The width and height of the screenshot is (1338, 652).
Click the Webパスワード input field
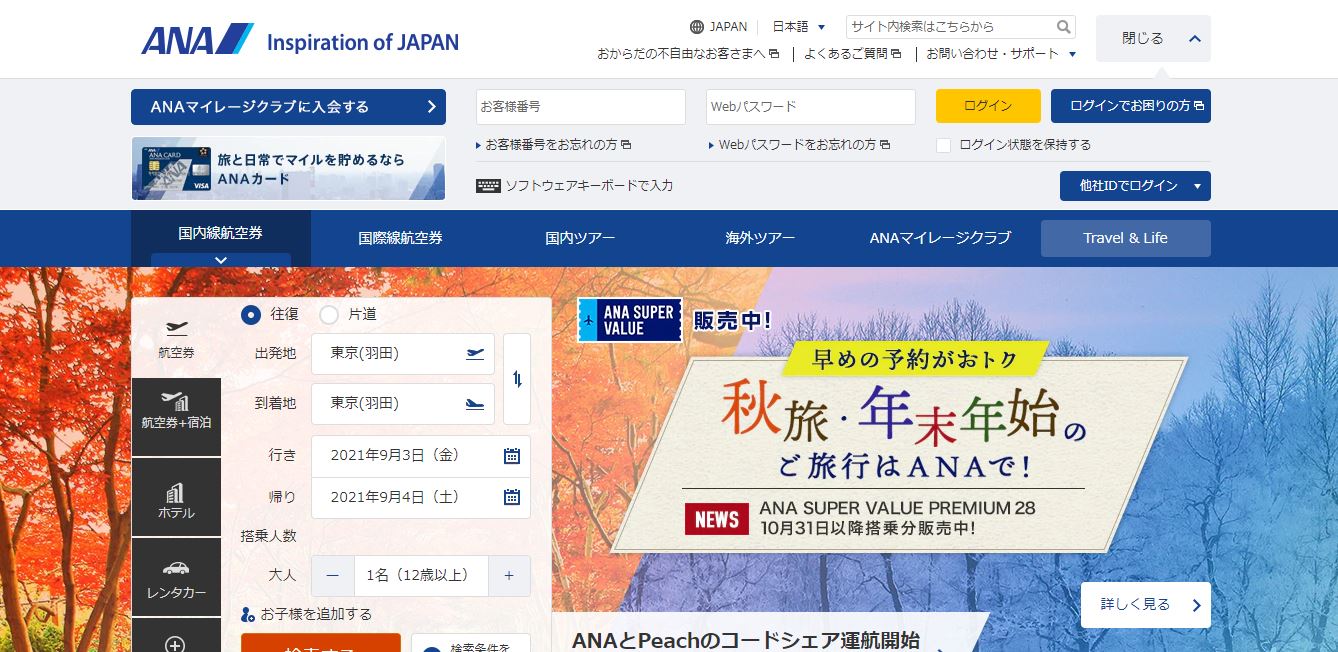coord(811,107)
